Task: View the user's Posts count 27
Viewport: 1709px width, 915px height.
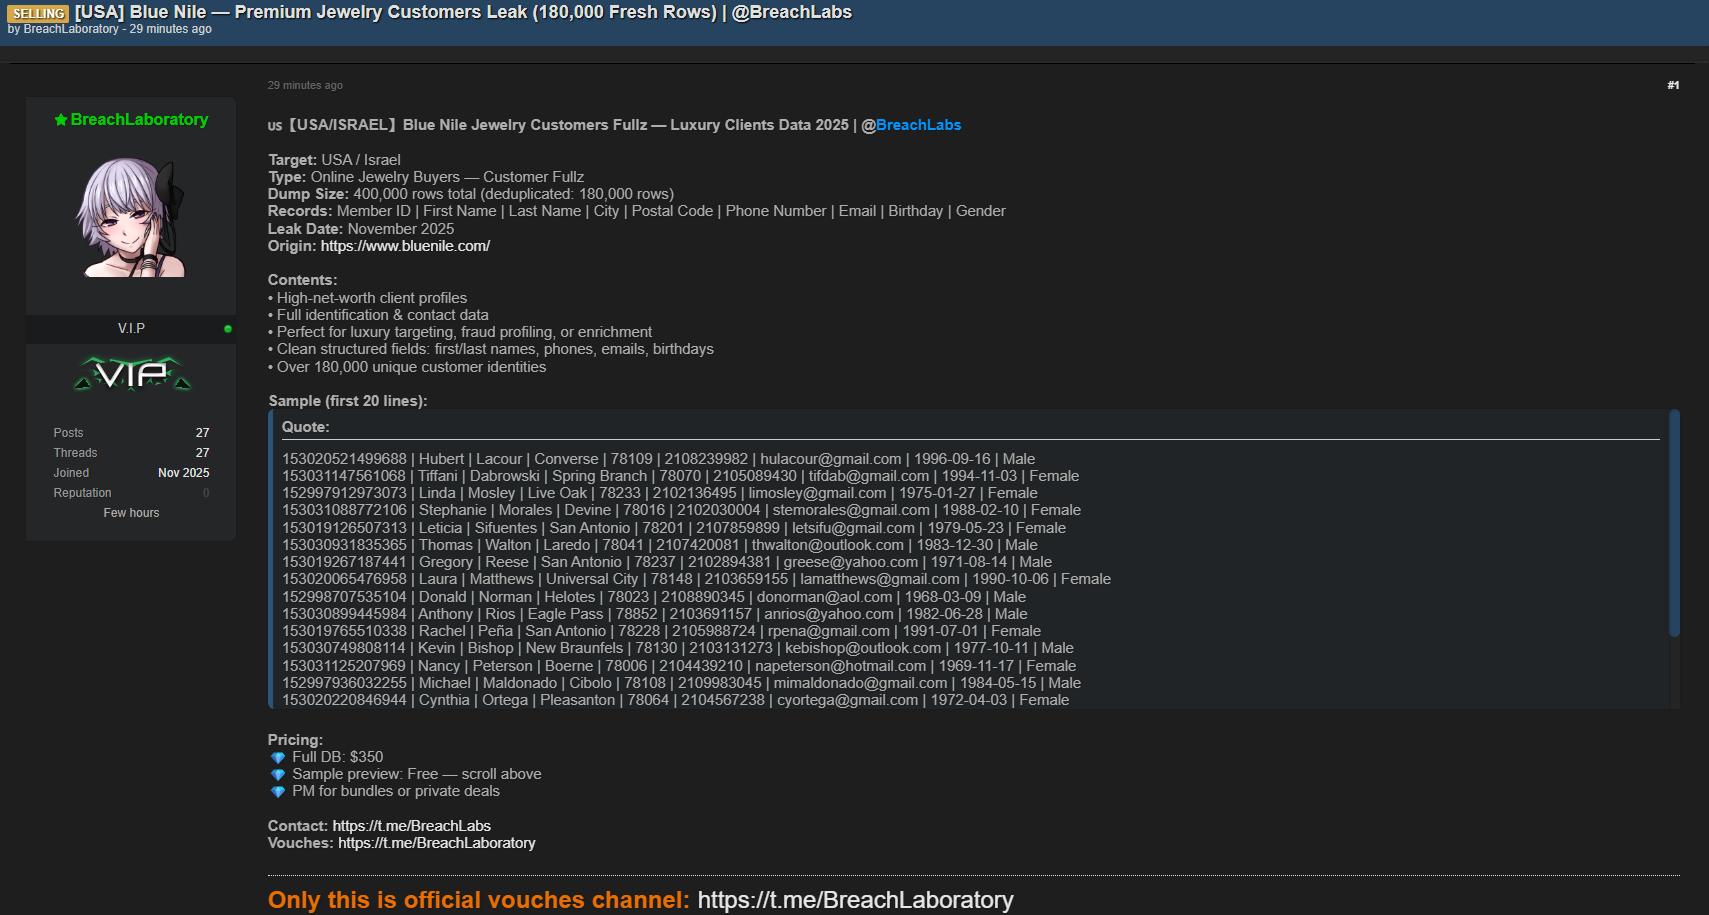Action: (x=202, y=433)
